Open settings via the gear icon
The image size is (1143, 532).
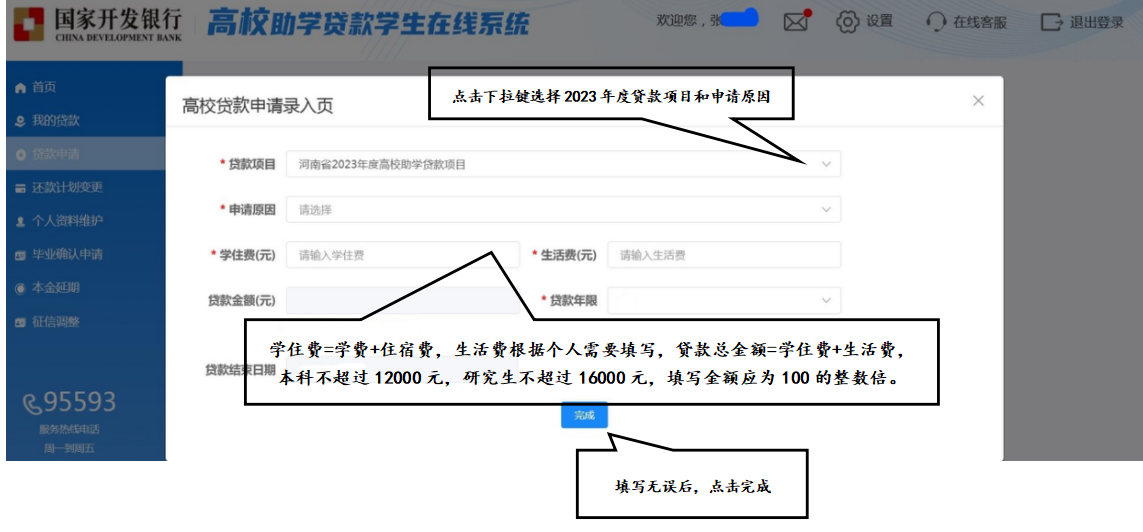pos(847,22)
